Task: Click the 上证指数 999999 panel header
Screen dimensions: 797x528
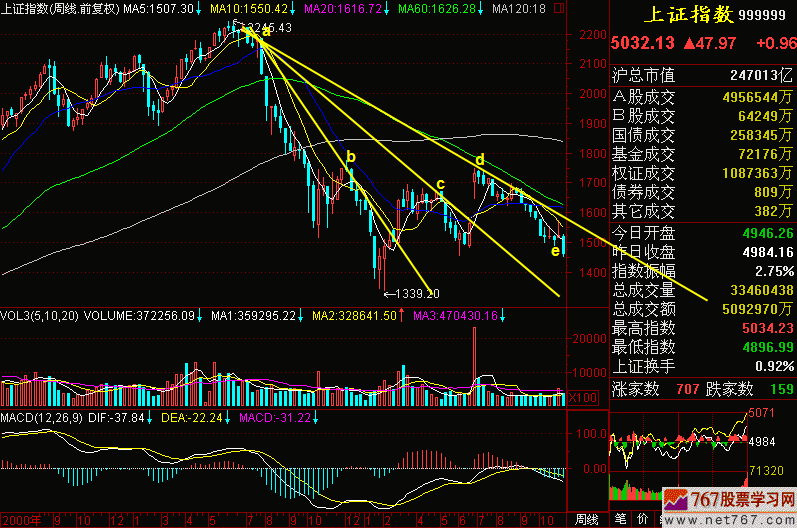Action: pos(702,15)
